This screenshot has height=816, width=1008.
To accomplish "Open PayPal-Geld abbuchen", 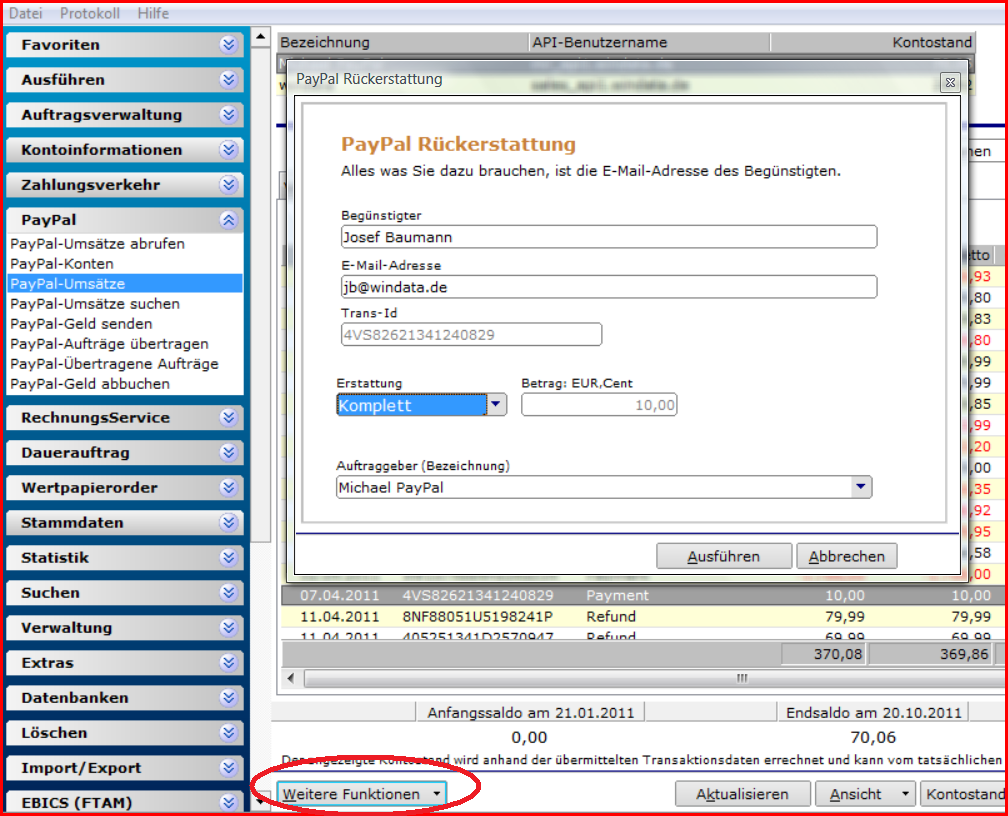I will pyautogui.click(x=90, y=383).
